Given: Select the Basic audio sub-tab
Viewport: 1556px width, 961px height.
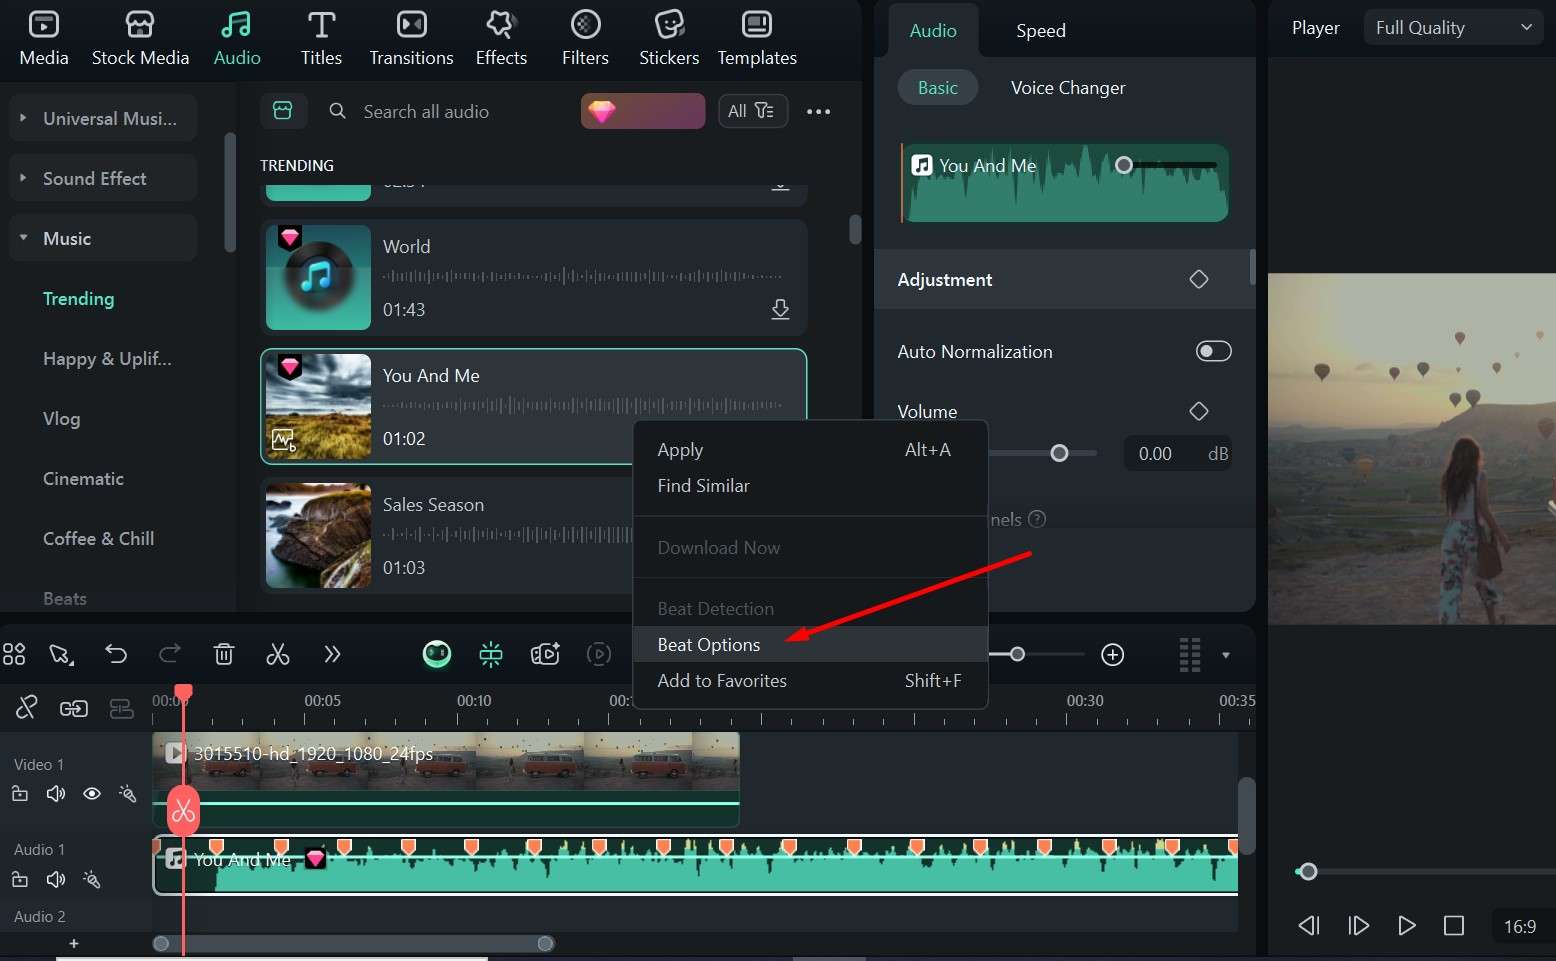Looking at the screenshot, I should (937, 88).
